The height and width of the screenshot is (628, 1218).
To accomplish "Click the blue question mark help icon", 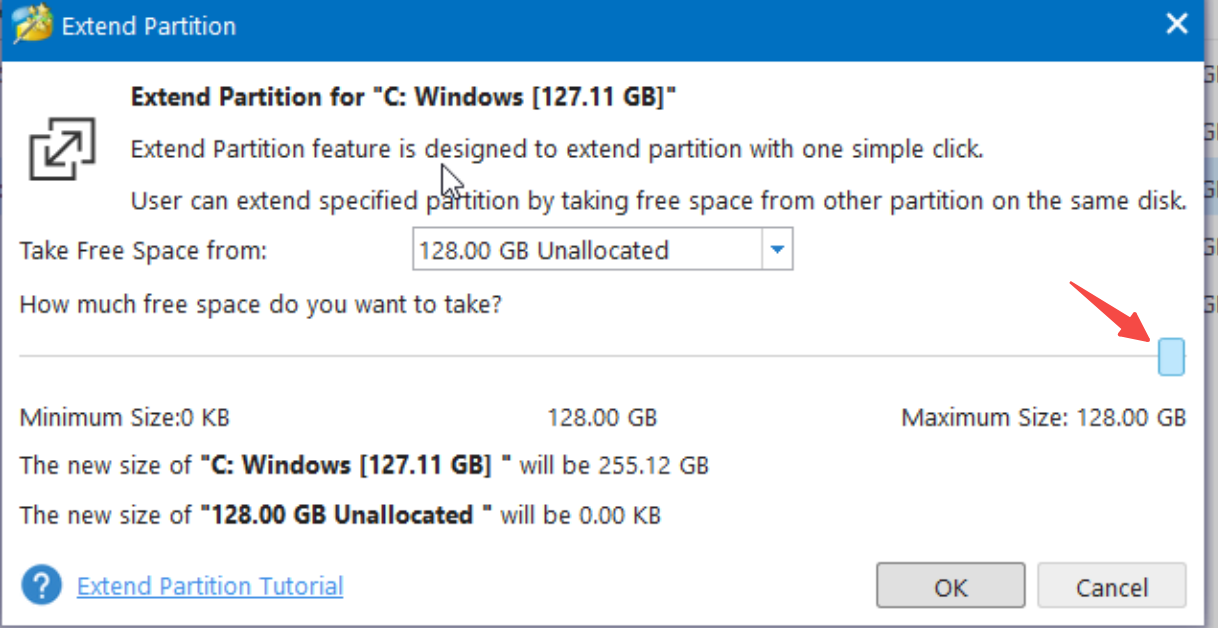I will point(41,585).
